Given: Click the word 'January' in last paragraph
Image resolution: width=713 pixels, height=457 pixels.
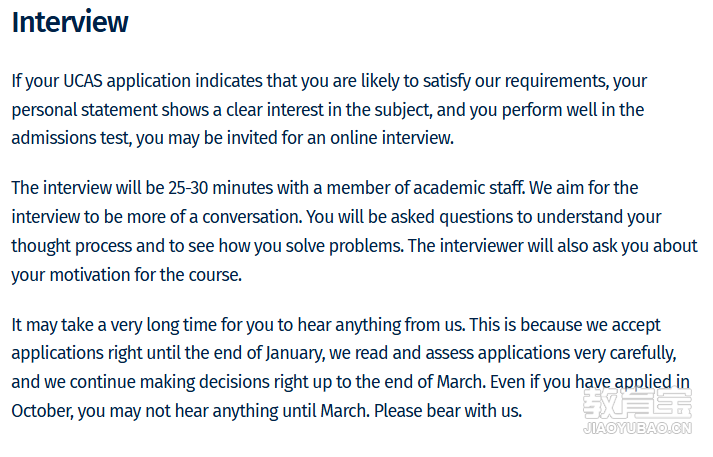Looking at the screenshot, I should point(296,353).
